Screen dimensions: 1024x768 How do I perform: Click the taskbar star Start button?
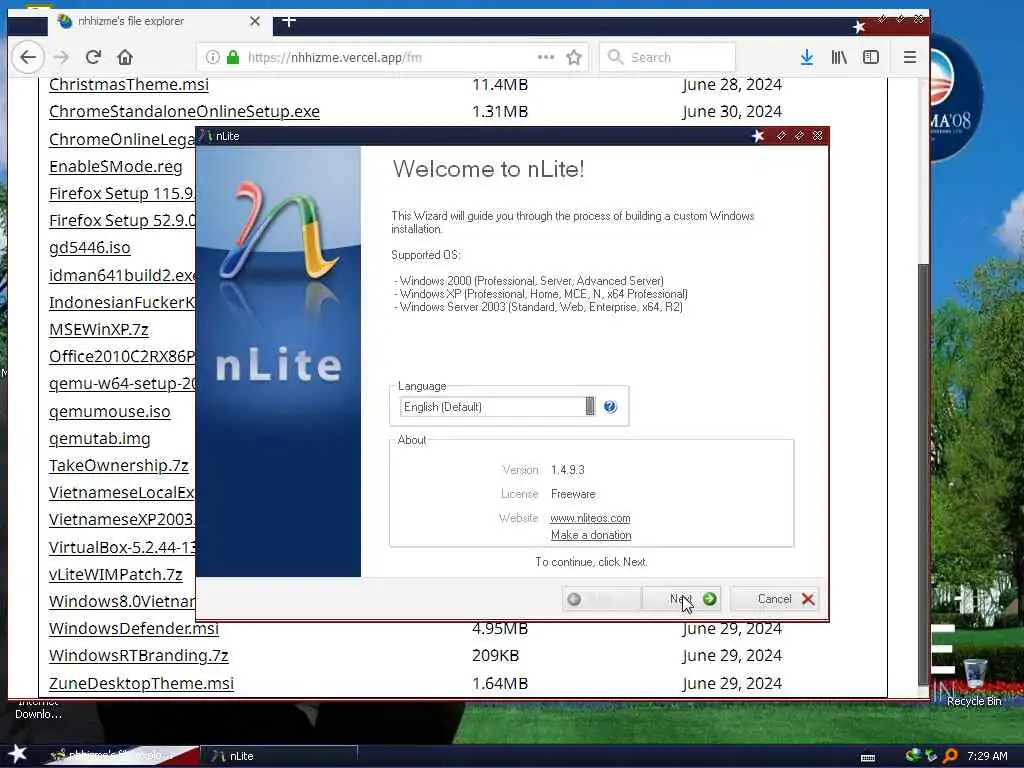point(17,754)
